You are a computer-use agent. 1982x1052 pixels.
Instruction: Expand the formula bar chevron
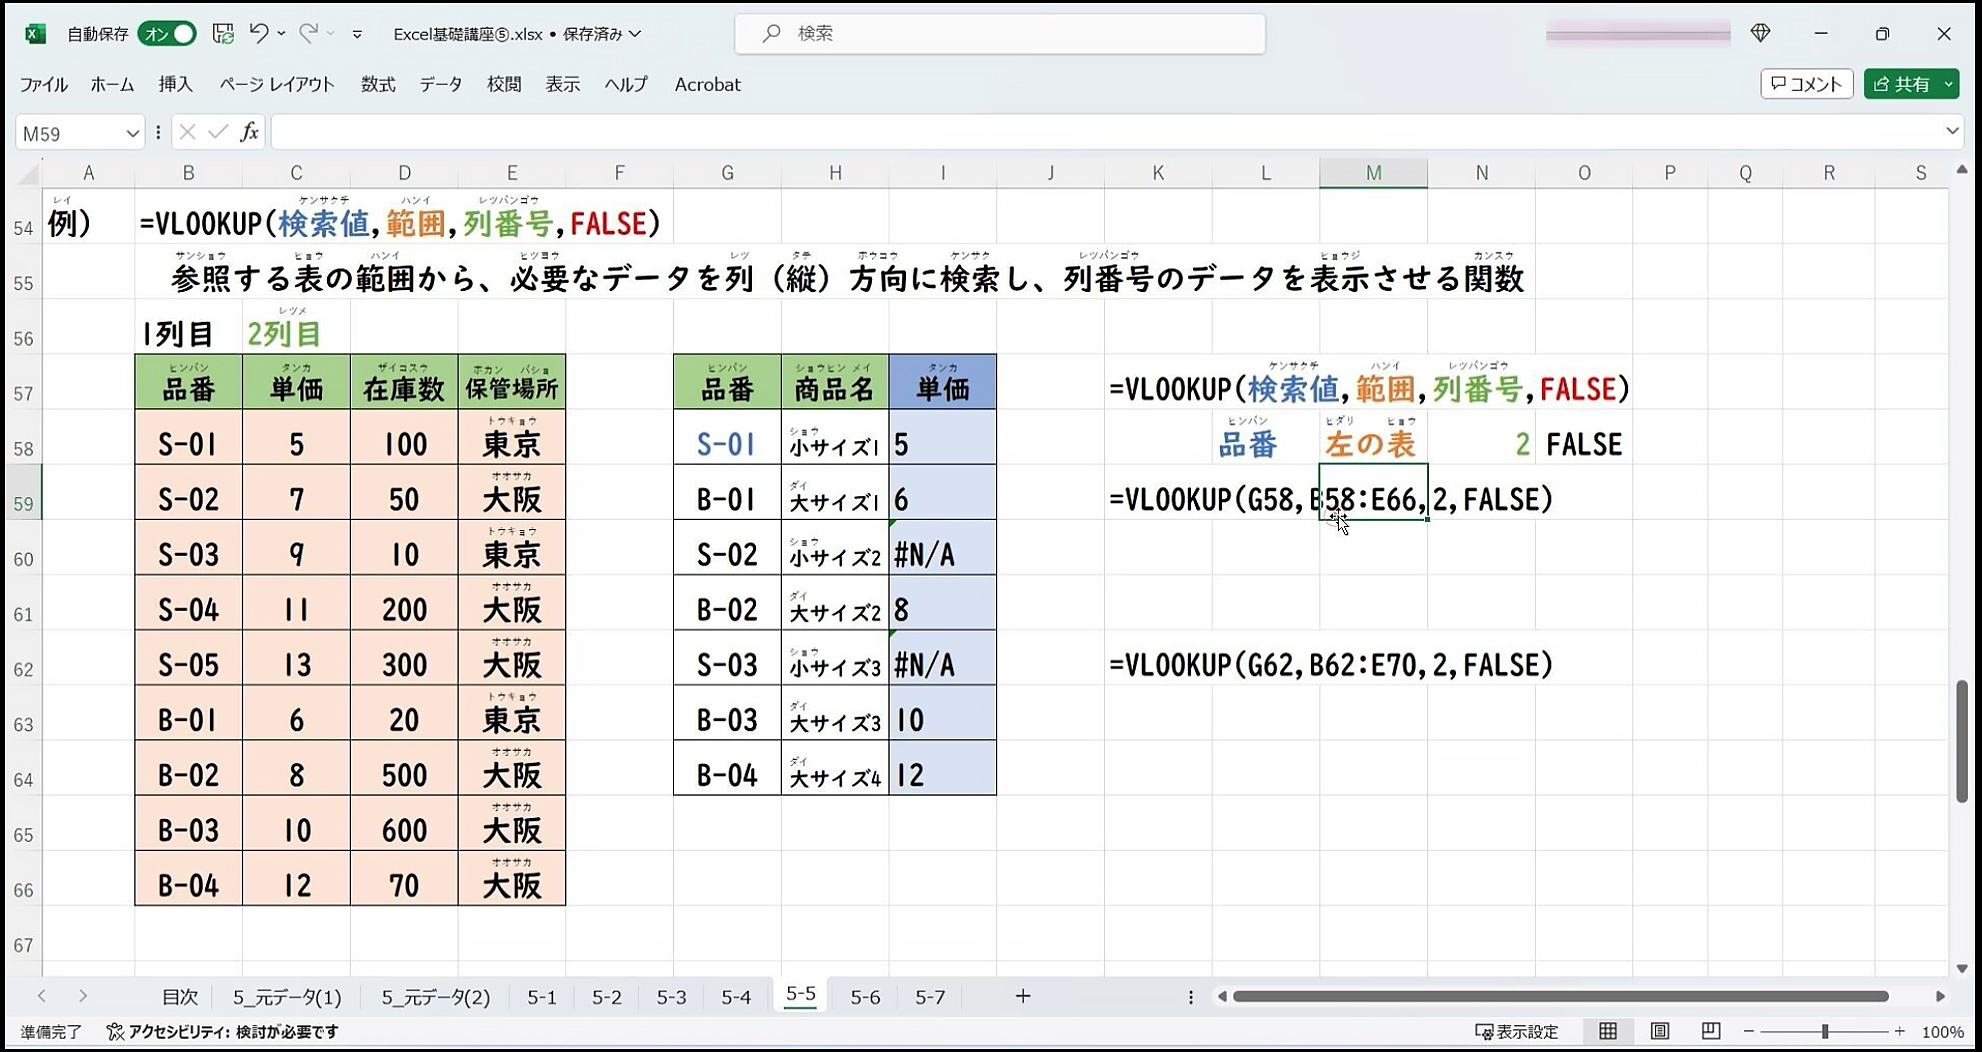(x=1952, y=132)
